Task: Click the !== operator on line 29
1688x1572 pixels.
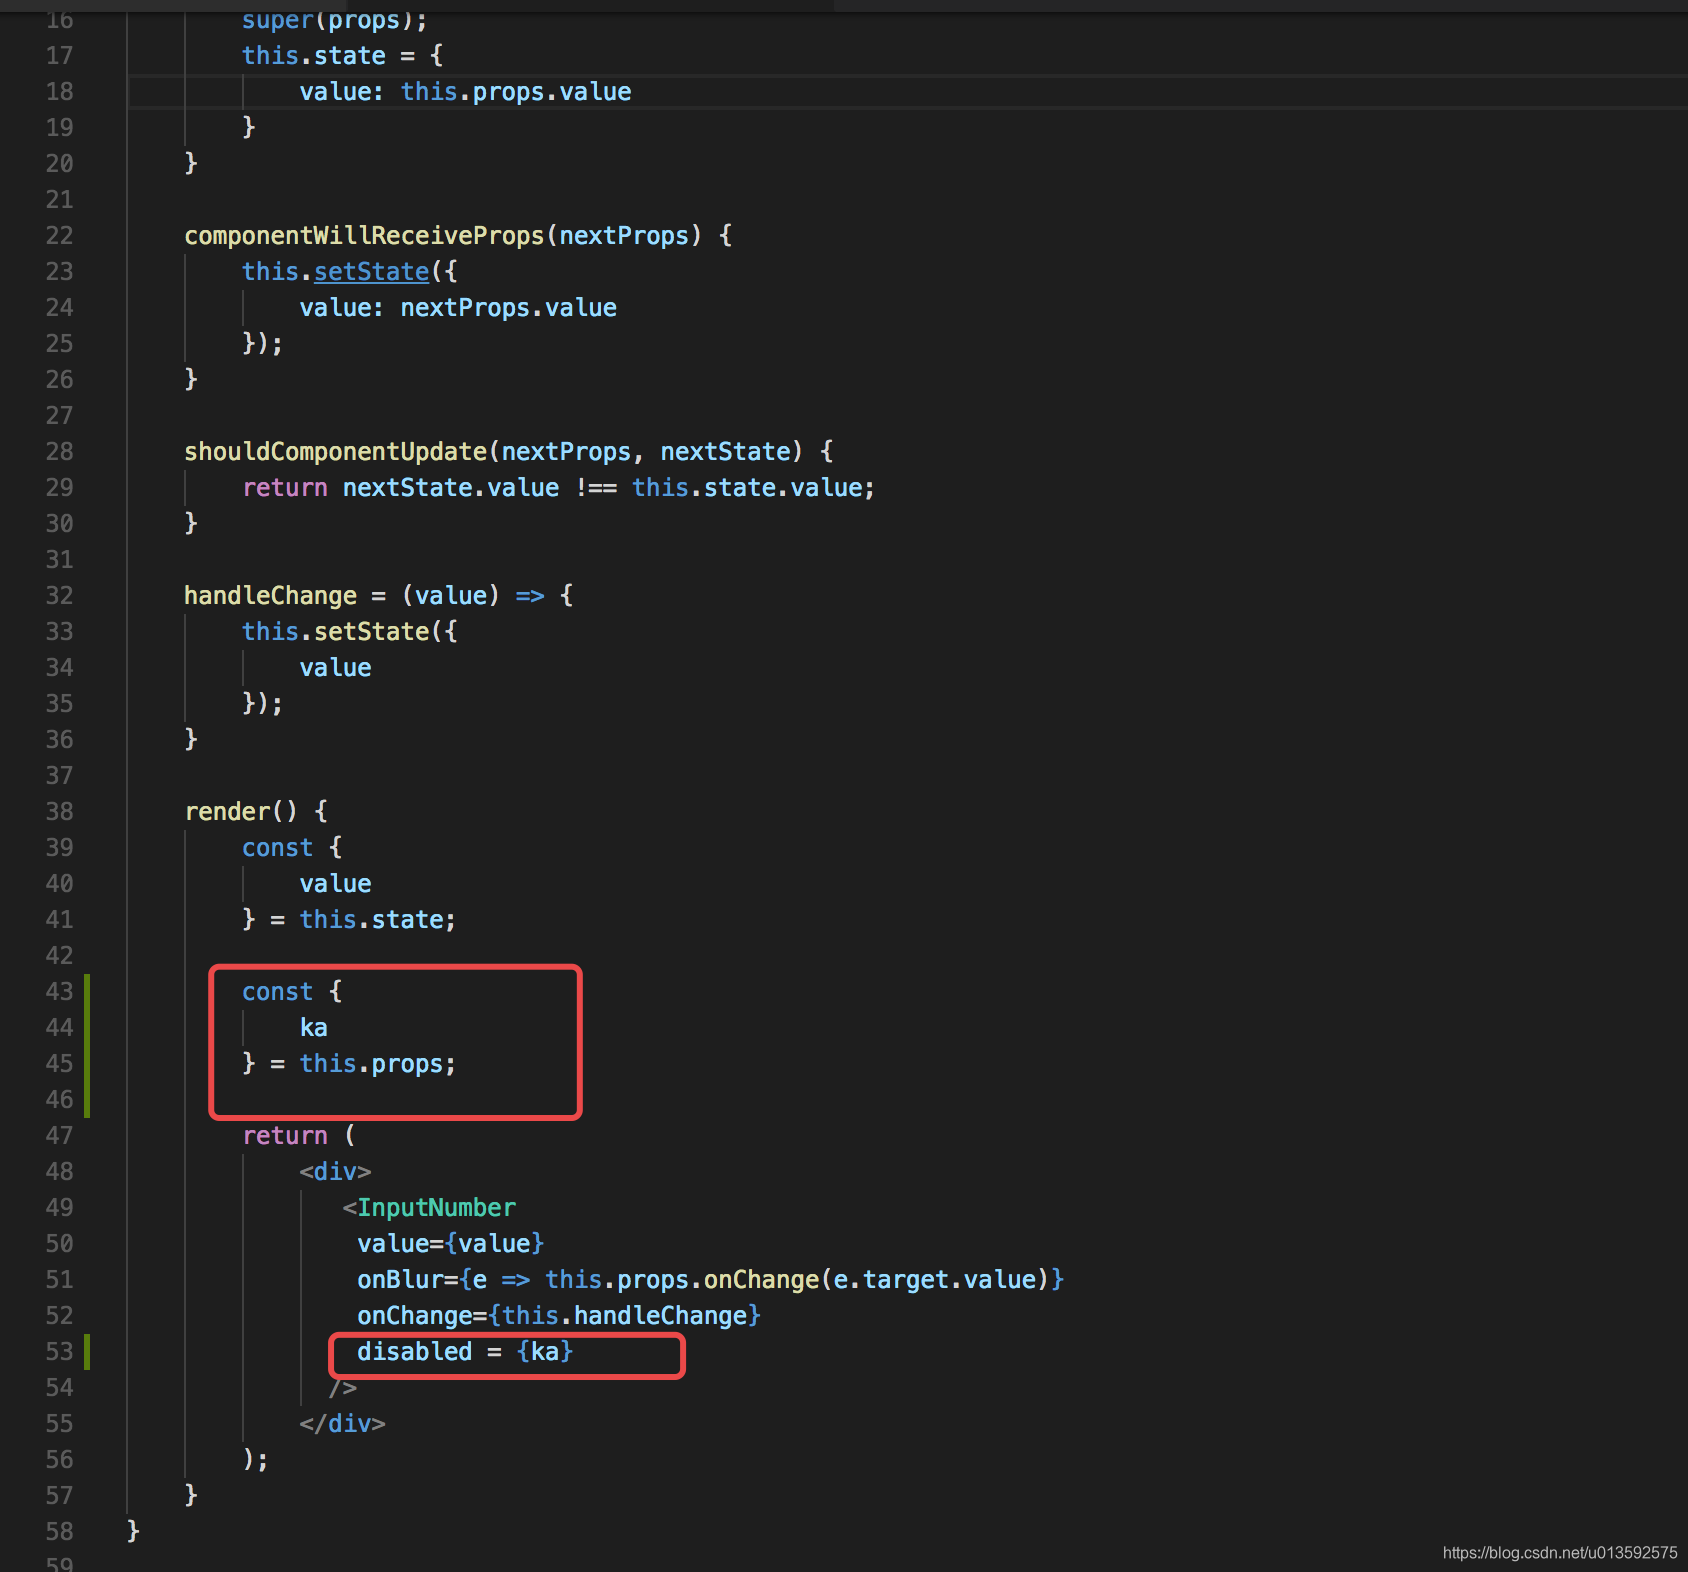Action: (595, 488)
